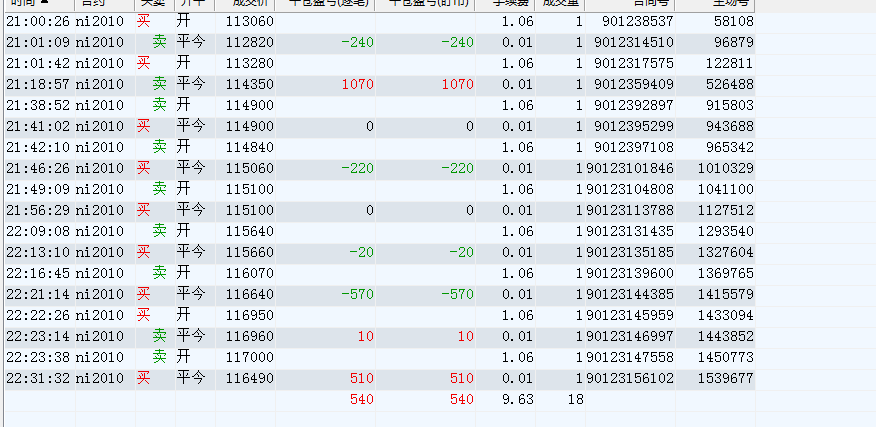
Task: Click the price 117000
Action: click(x=250, y=357)
